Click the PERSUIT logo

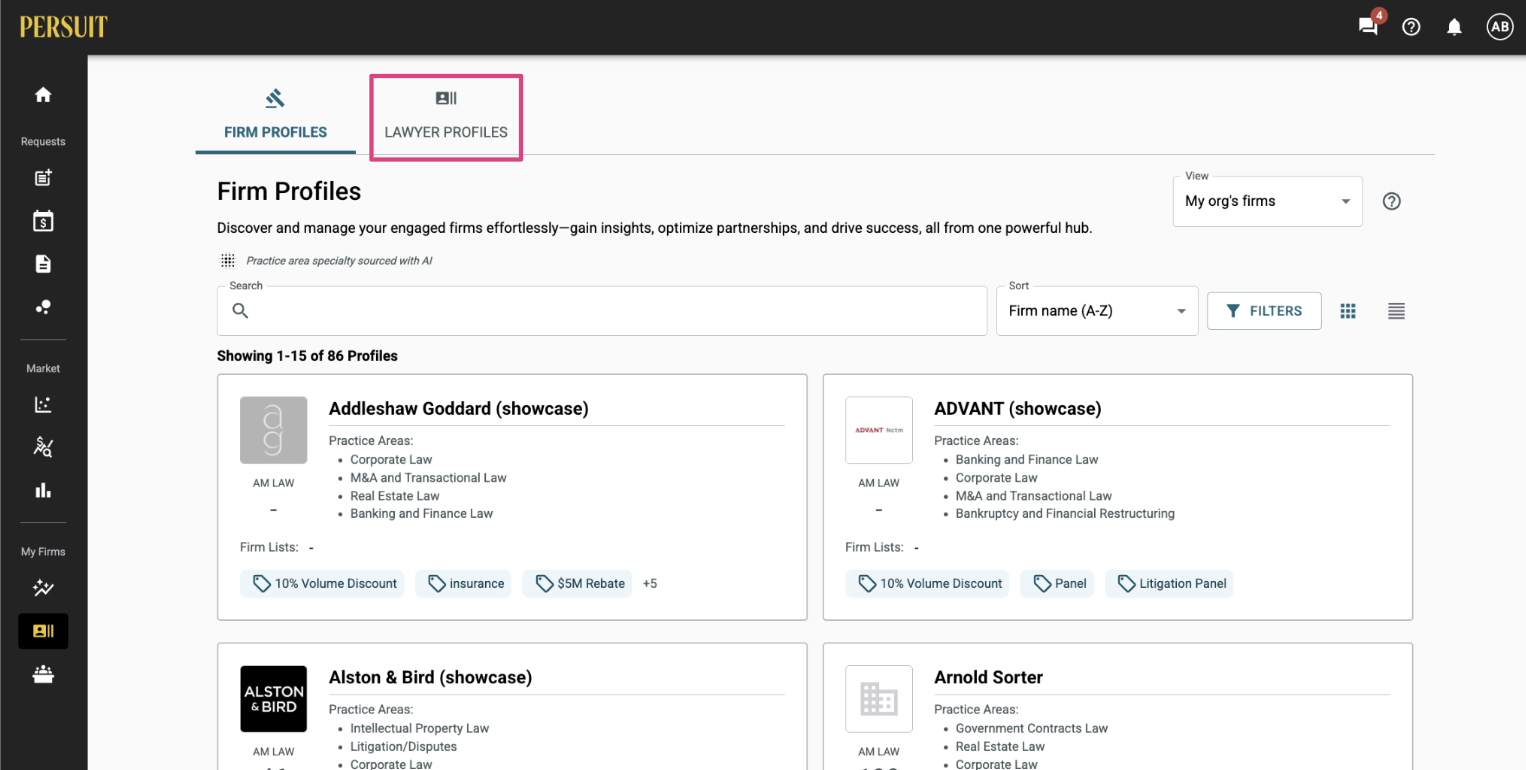[x=63, y=27]
